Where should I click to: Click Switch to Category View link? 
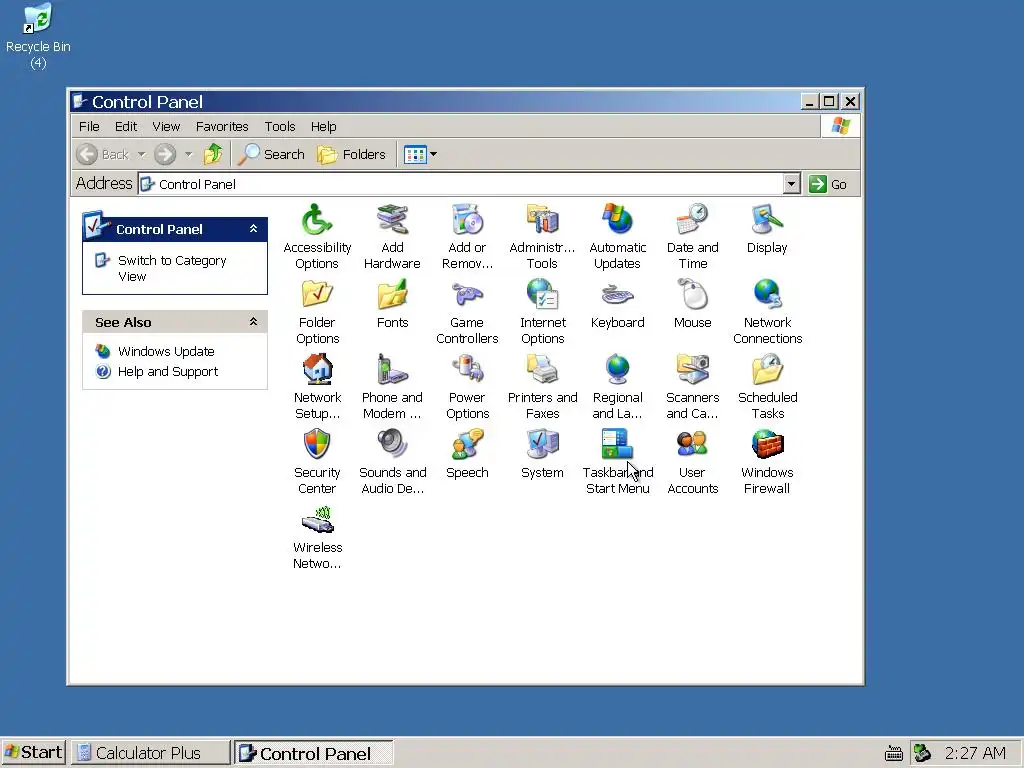172,268
